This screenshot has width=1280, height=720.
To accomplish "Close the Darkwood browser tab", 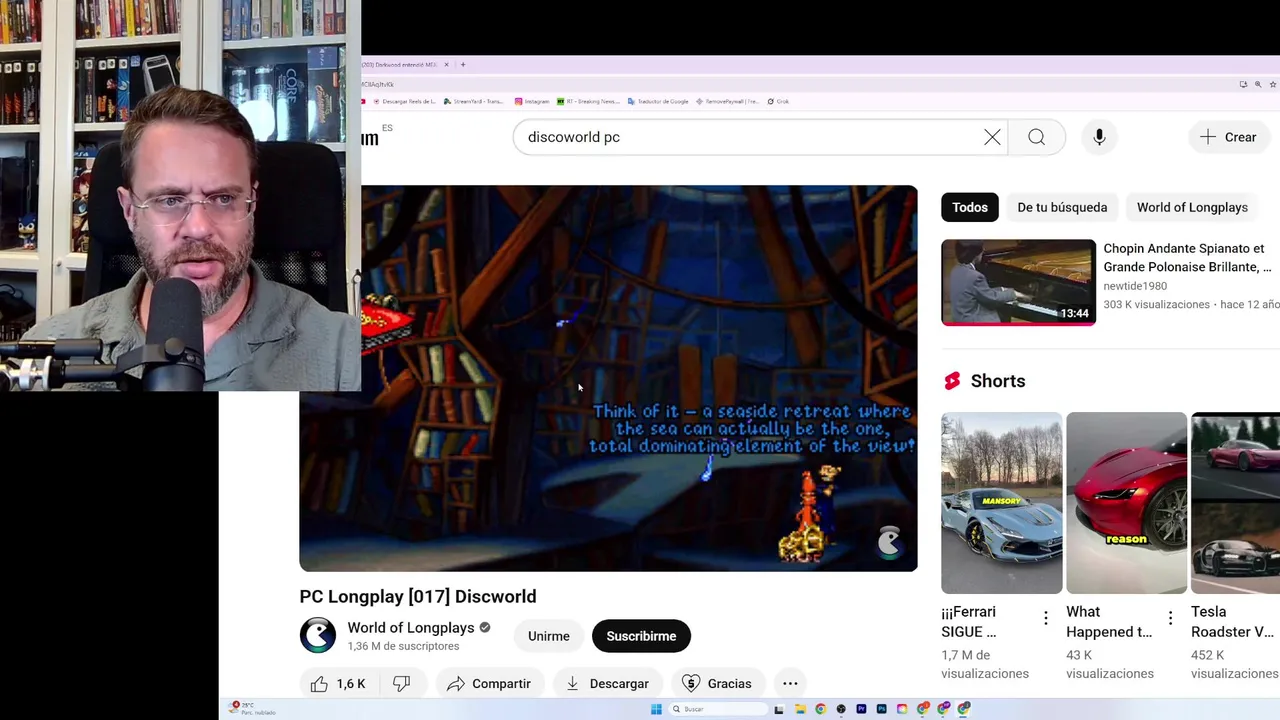I will (x=446, y=65).
